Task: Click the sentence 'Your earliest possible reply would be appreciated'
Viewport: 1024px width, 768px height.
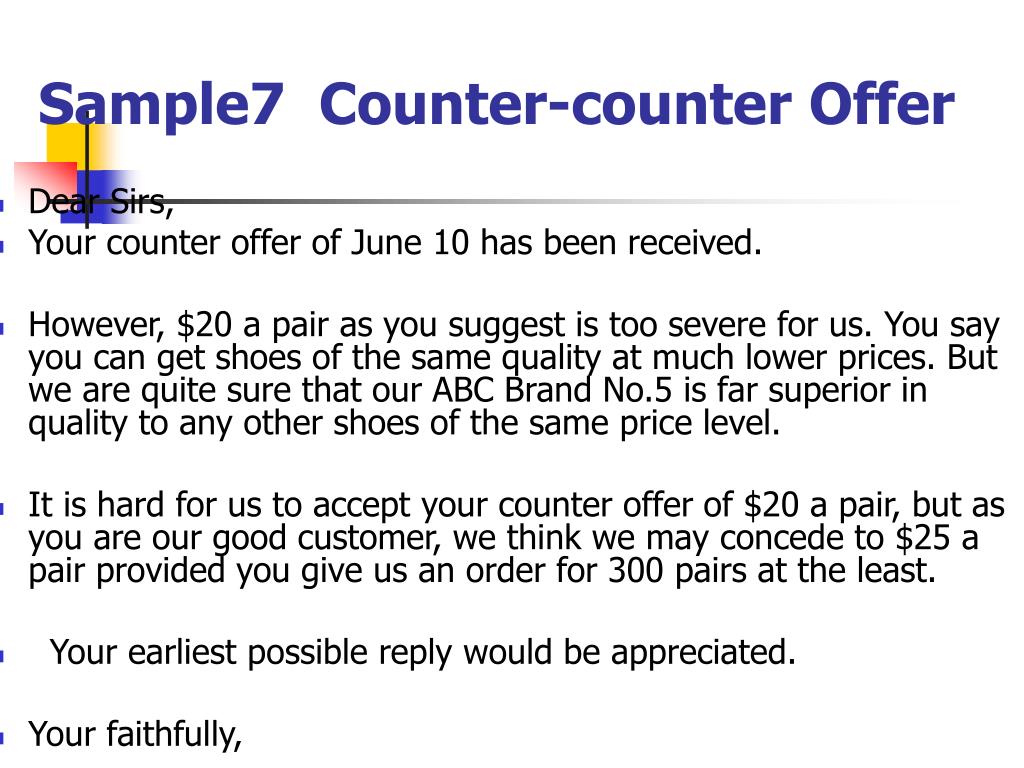Action: click(x=423, y=653)
